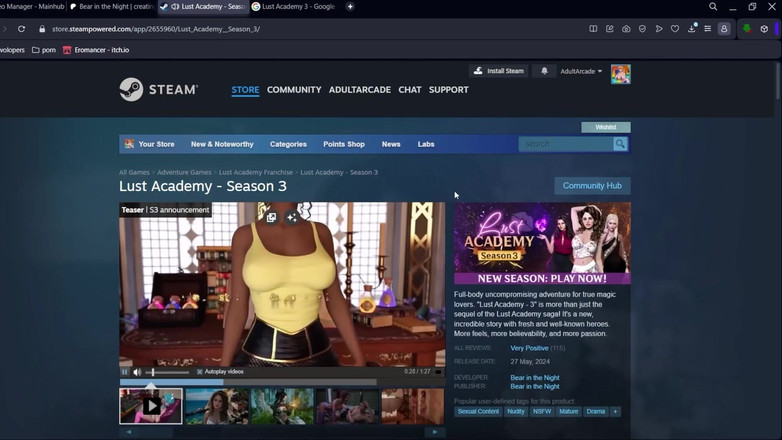Open Labs in store nav

[x=426, y=144]
